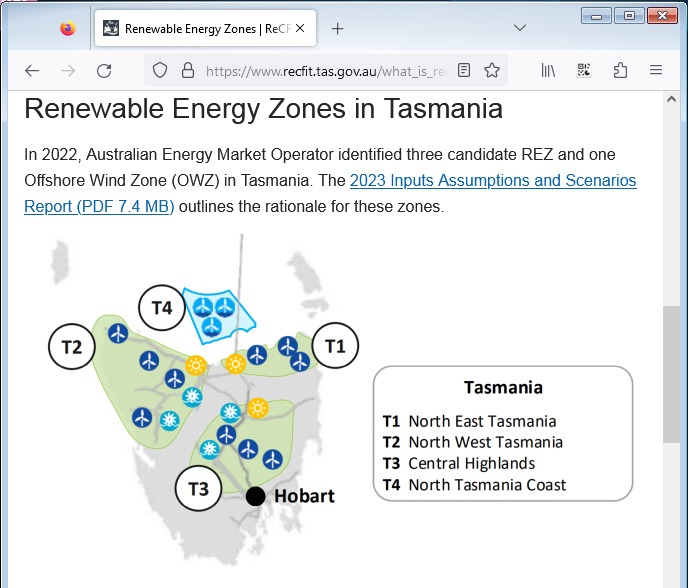
Task: Open the tracking protection shield icon
Action: click(x=160, y=70)
